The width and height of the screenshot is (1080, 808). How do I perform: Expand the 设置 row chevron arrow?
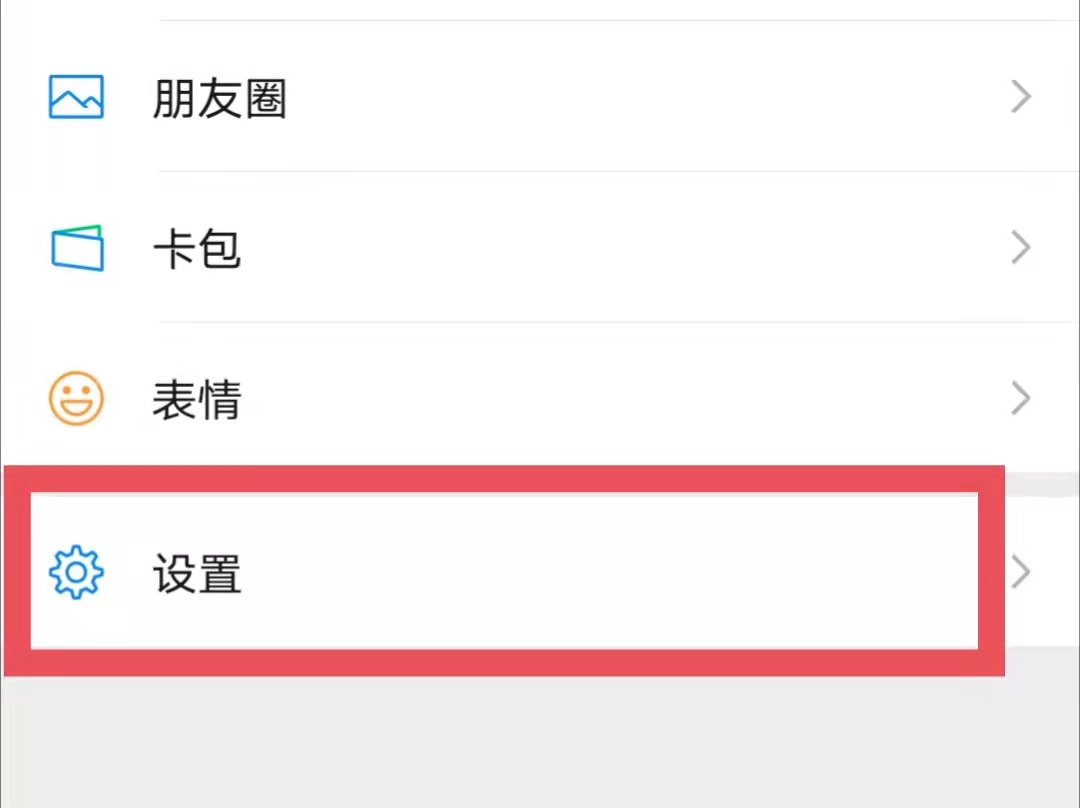[1020, 573]
